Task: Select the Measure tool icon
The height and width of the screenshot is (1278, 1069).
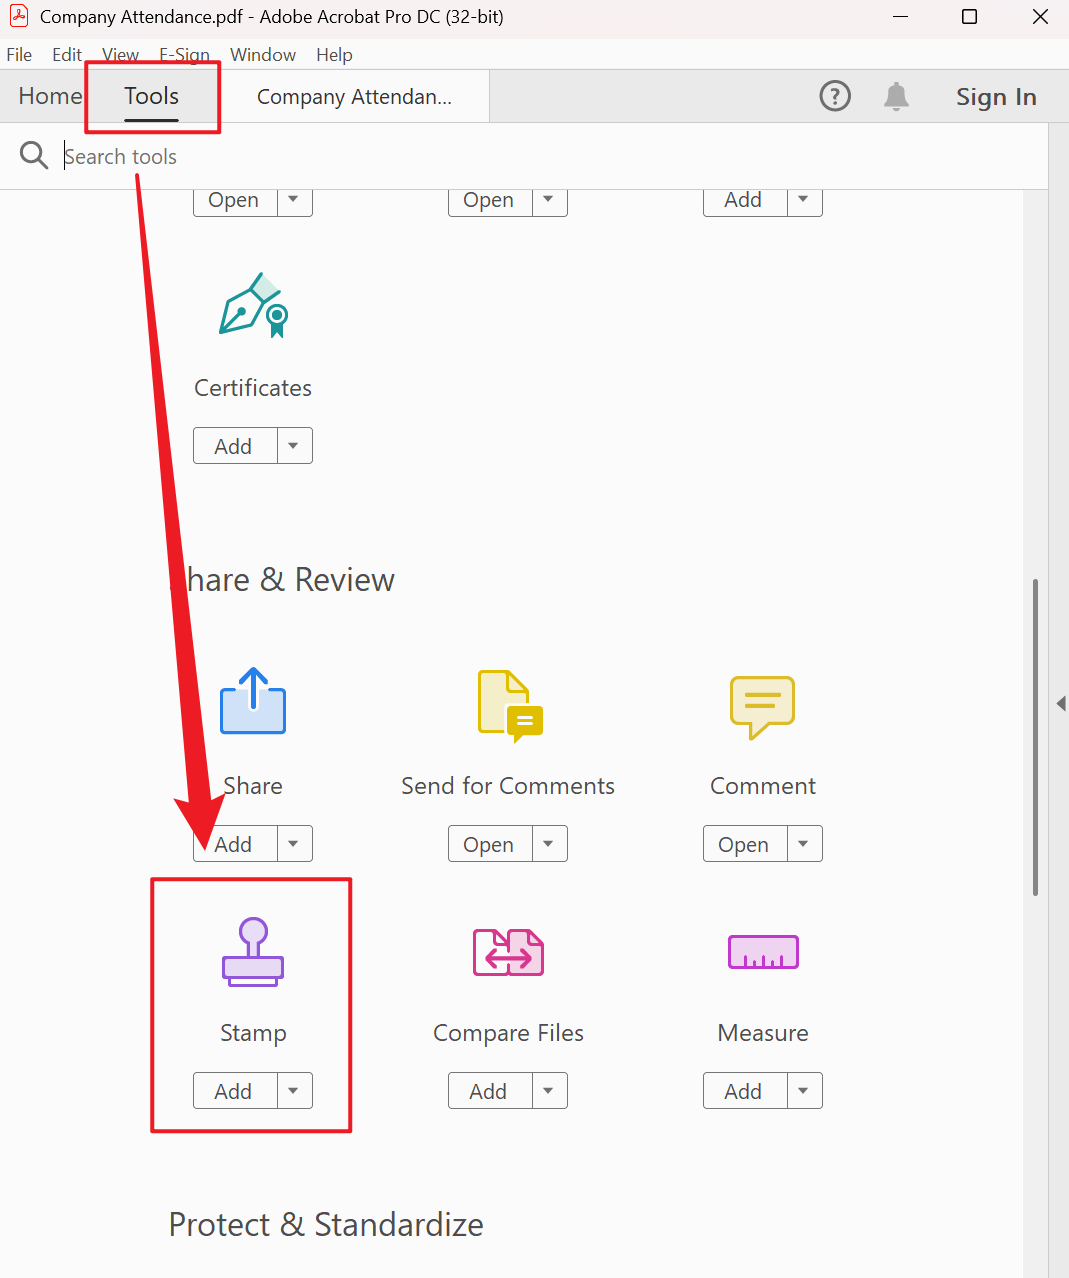Action: pyautogui.click(x=763, y=952)
